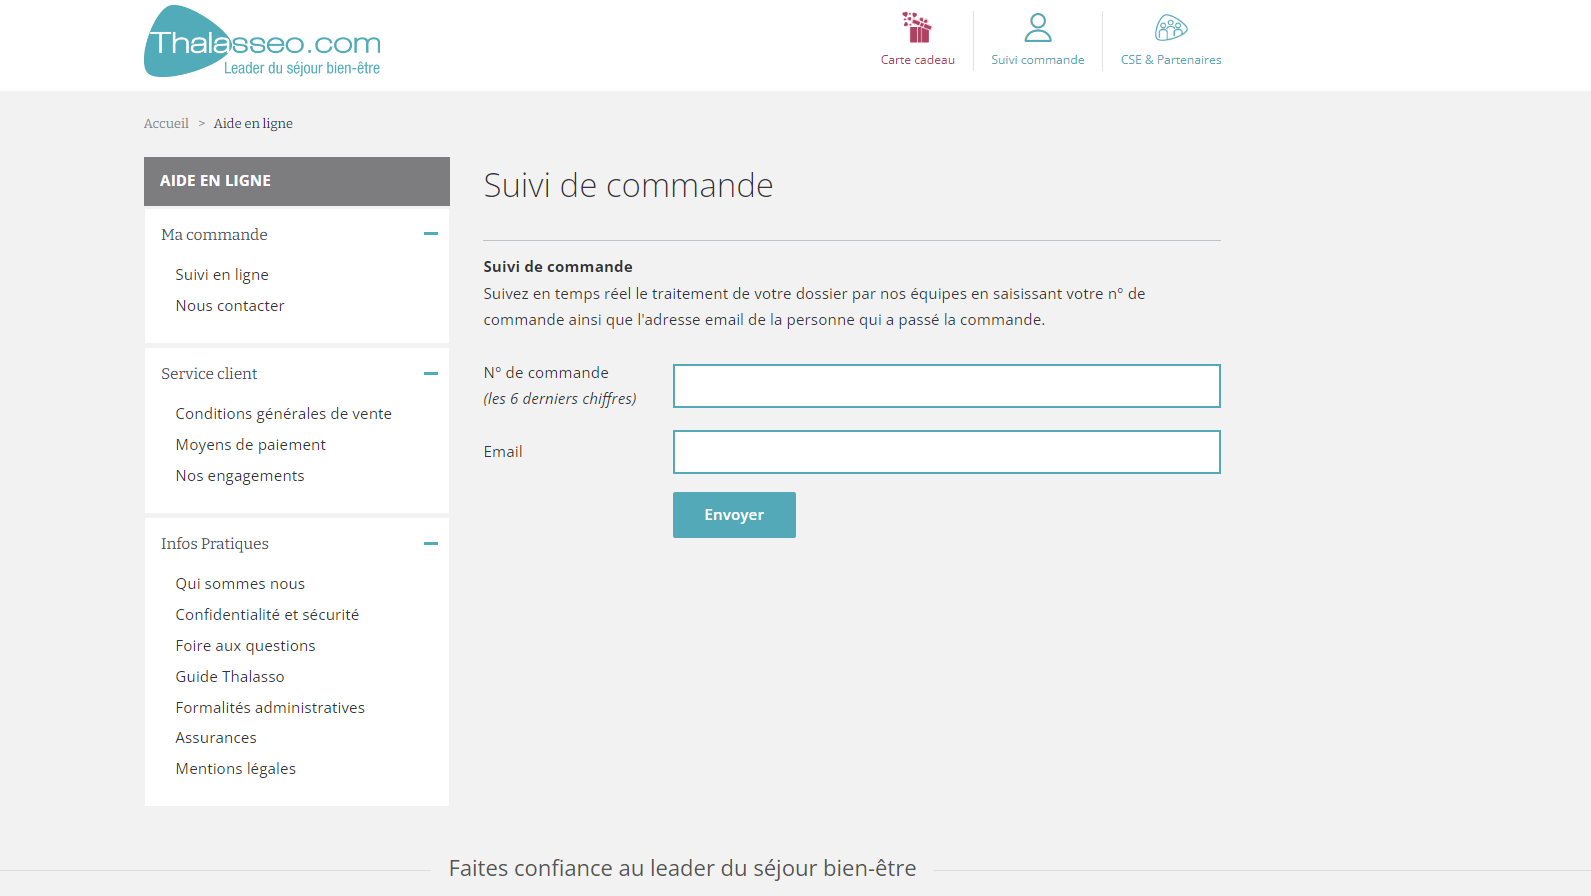Open Guide Thalasso page
This screenshot has height=896, width=1591.
click(x=230, y=677)
